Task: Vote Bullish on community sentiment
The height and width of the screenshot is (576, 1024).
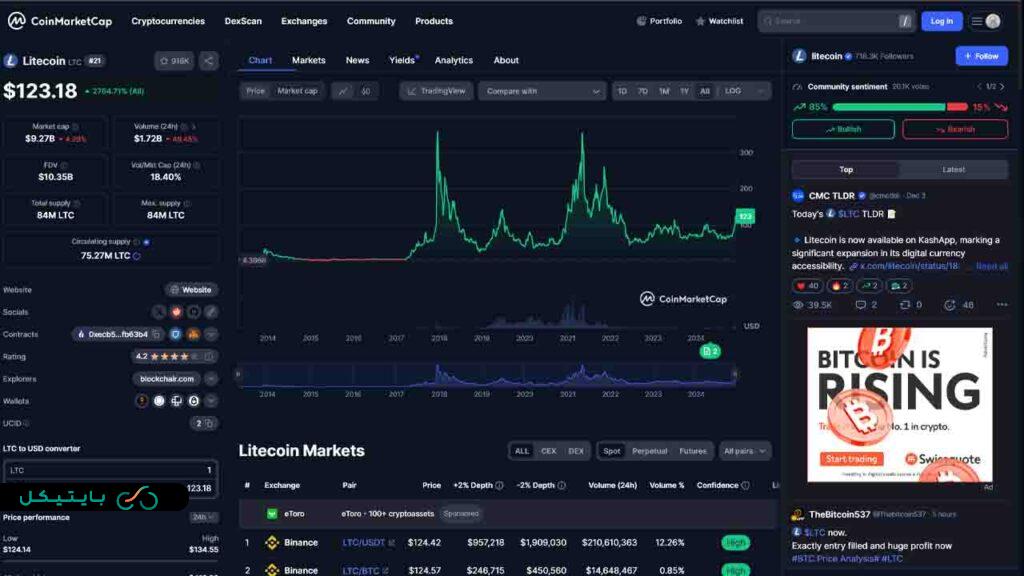Action: 843,129
